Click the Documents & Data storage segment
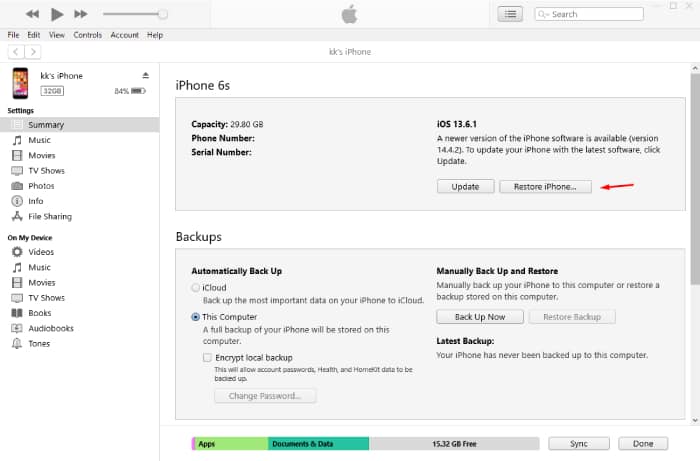Image resolution: width=700 pixels, height=461 pixels. coord(319,444)
